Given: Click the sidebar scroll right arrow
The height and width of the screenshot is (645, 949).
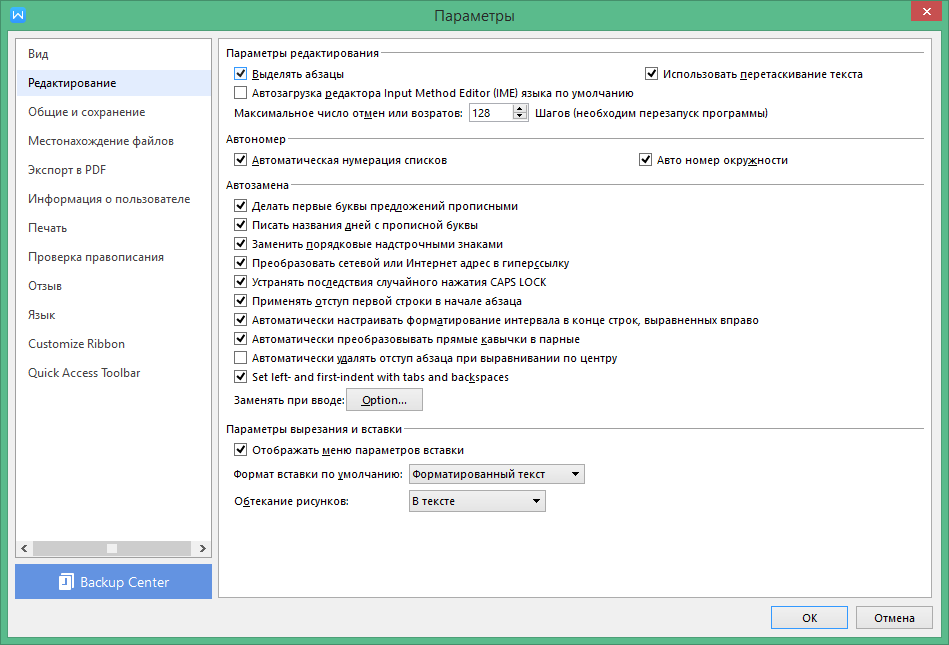Looking at the screenshot, I should pos(203,548).
